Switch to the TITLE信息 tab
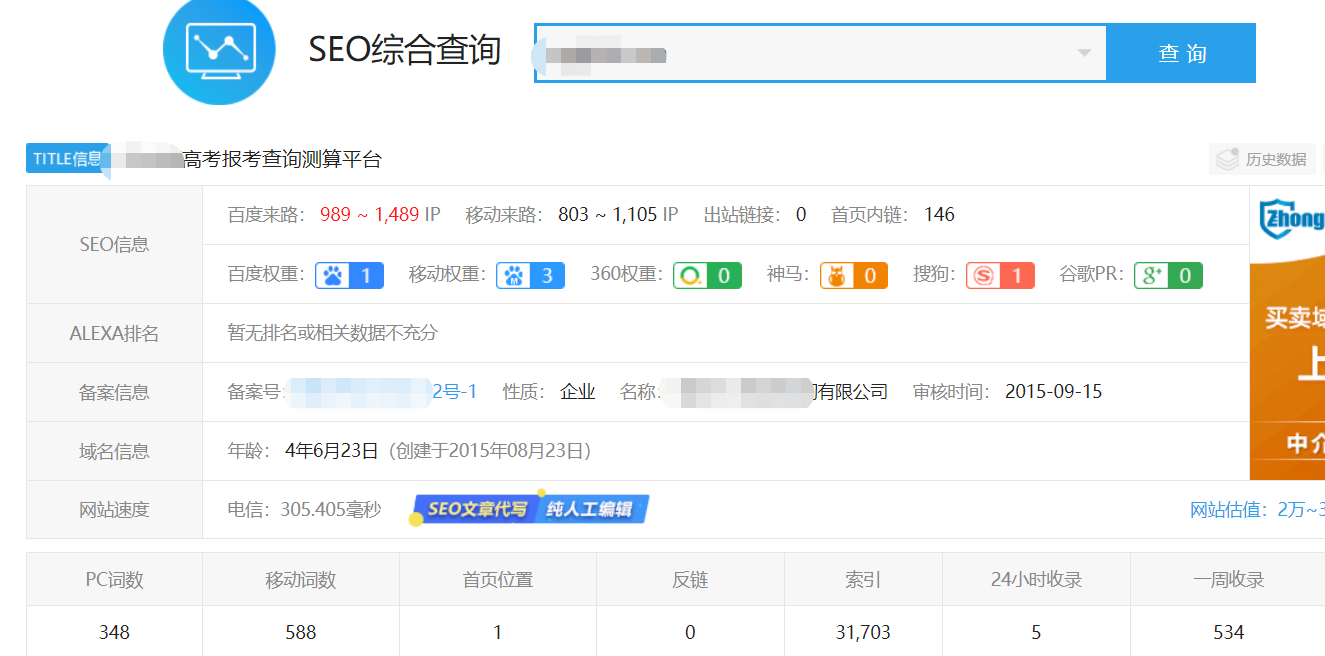 click(66, 158)
